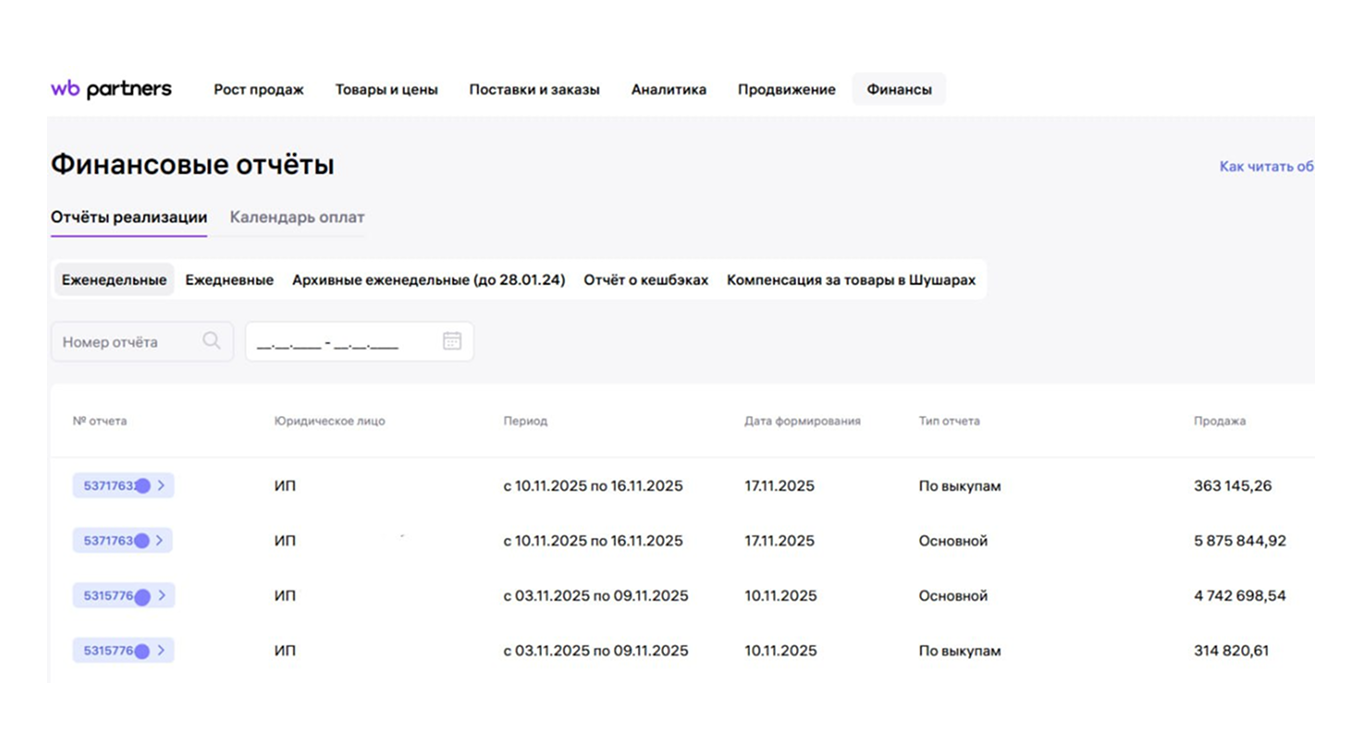This screenshot has height=749, width=1360.
Task: Open the Товары и цены menu
Action: tap(387, 89)
